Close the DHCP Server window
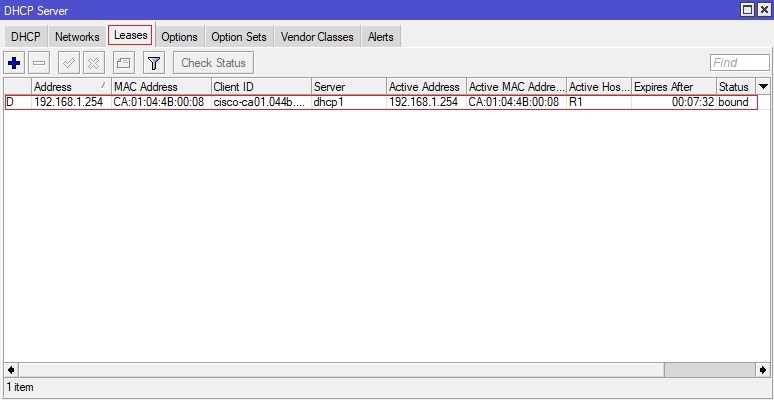Image resolution: width=774 pixels, height=400 pixels. (764, 9)
